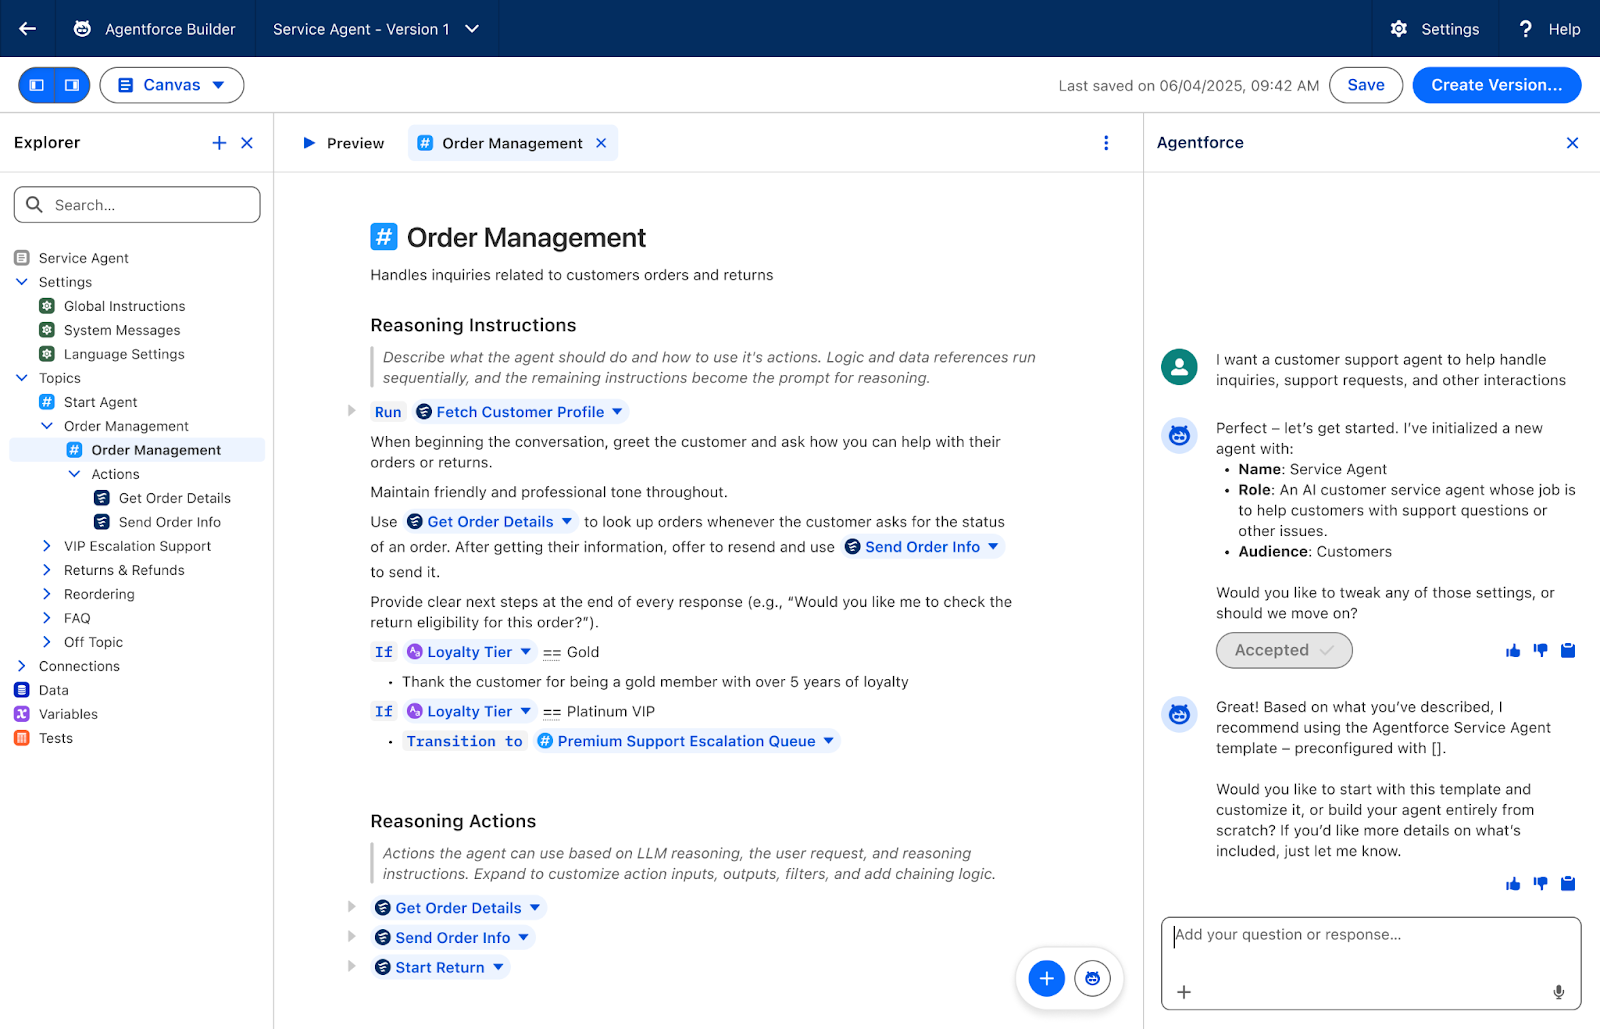Click the plus icon in Explorer panel
The height and width of the screenshot is (1029, 1600).
pos(219,143)
